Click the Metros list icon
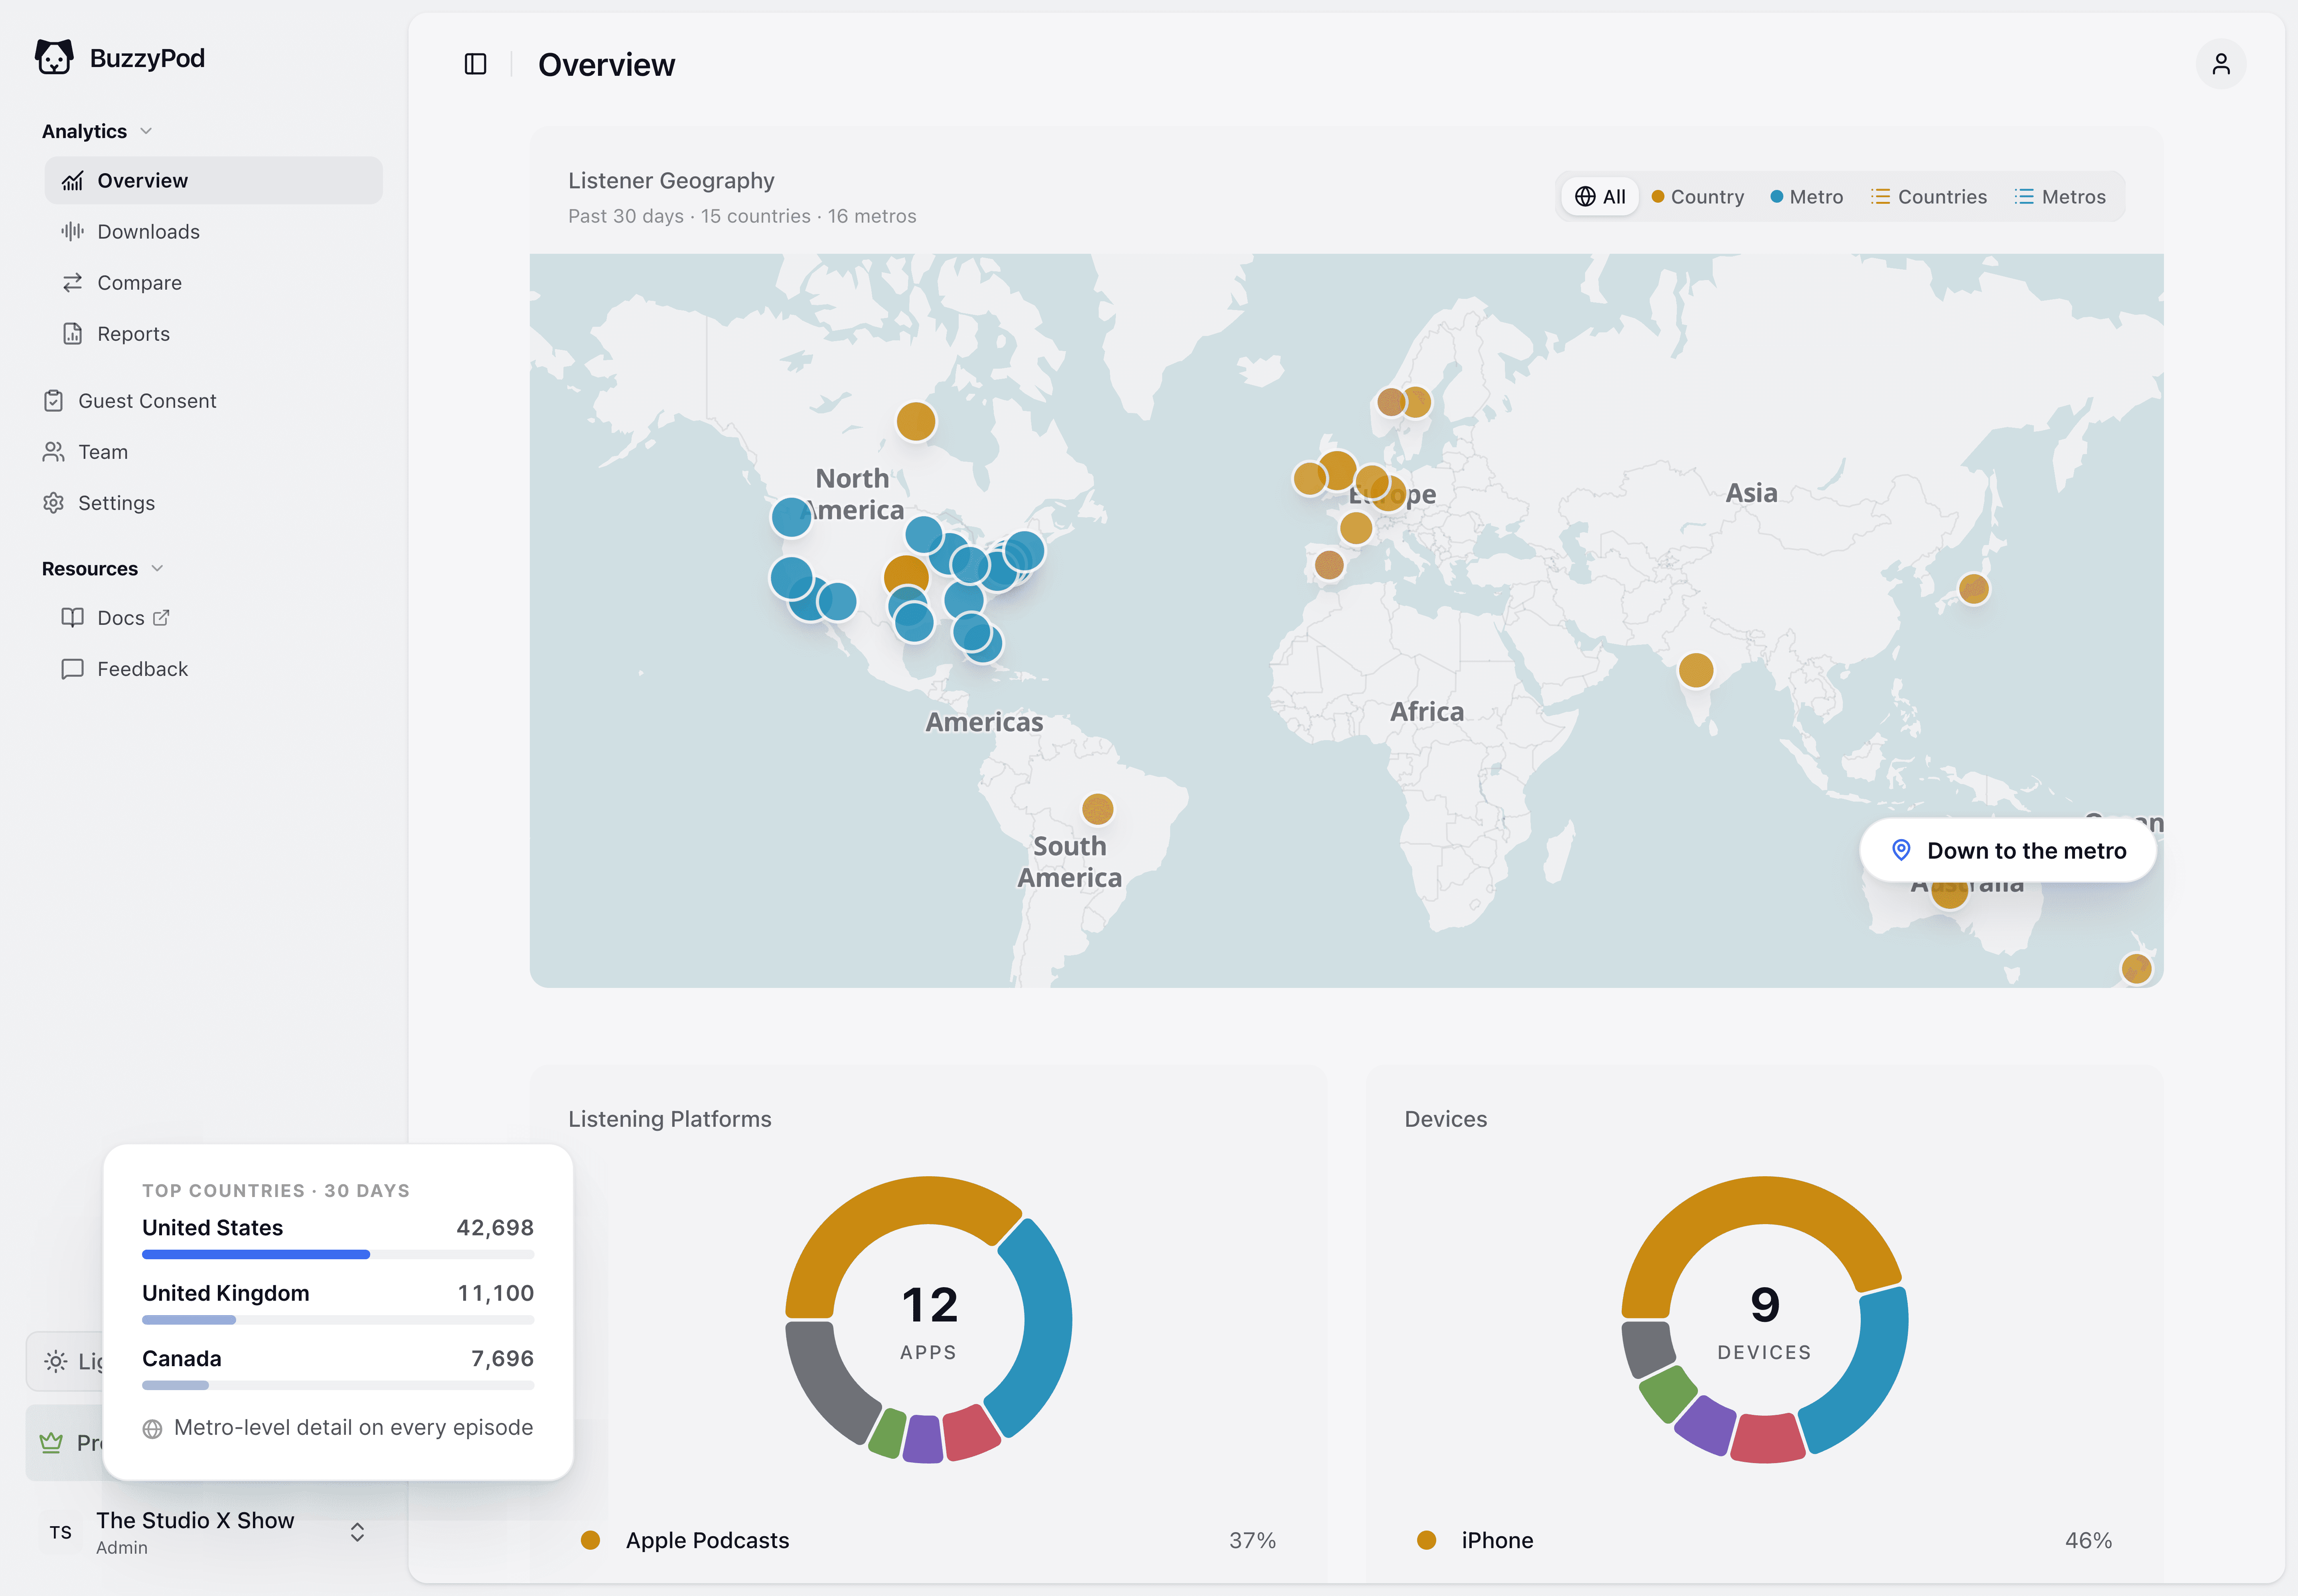Screen dimensions: 2298x1596 2024,197
